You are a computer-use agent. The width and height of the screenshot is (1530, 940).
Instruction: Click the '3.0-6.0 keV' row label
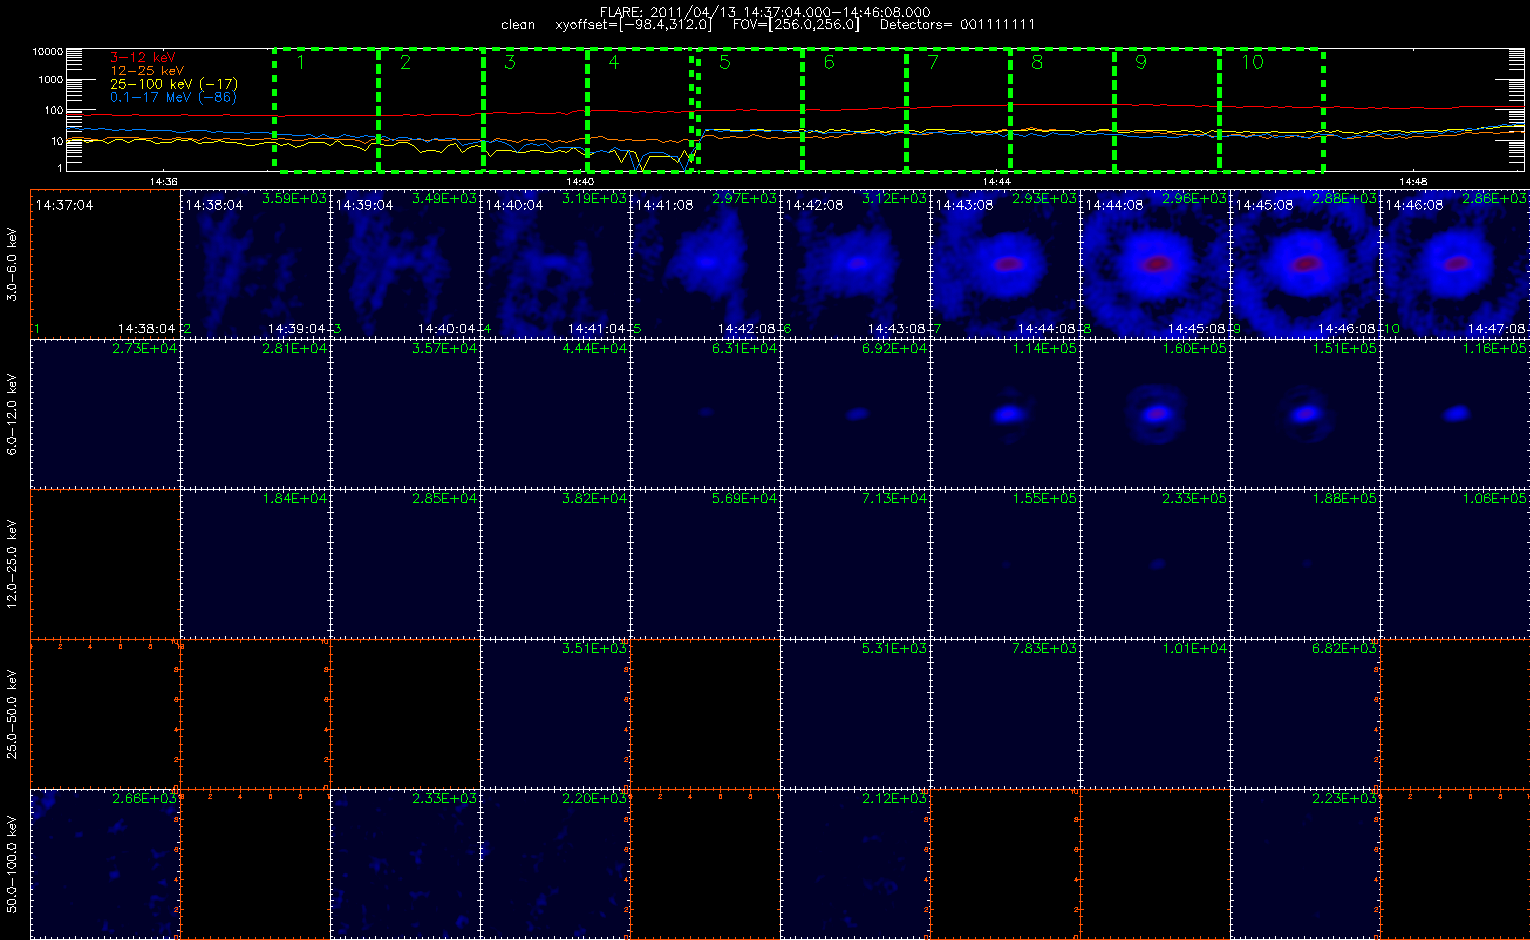tap(13, 265)
